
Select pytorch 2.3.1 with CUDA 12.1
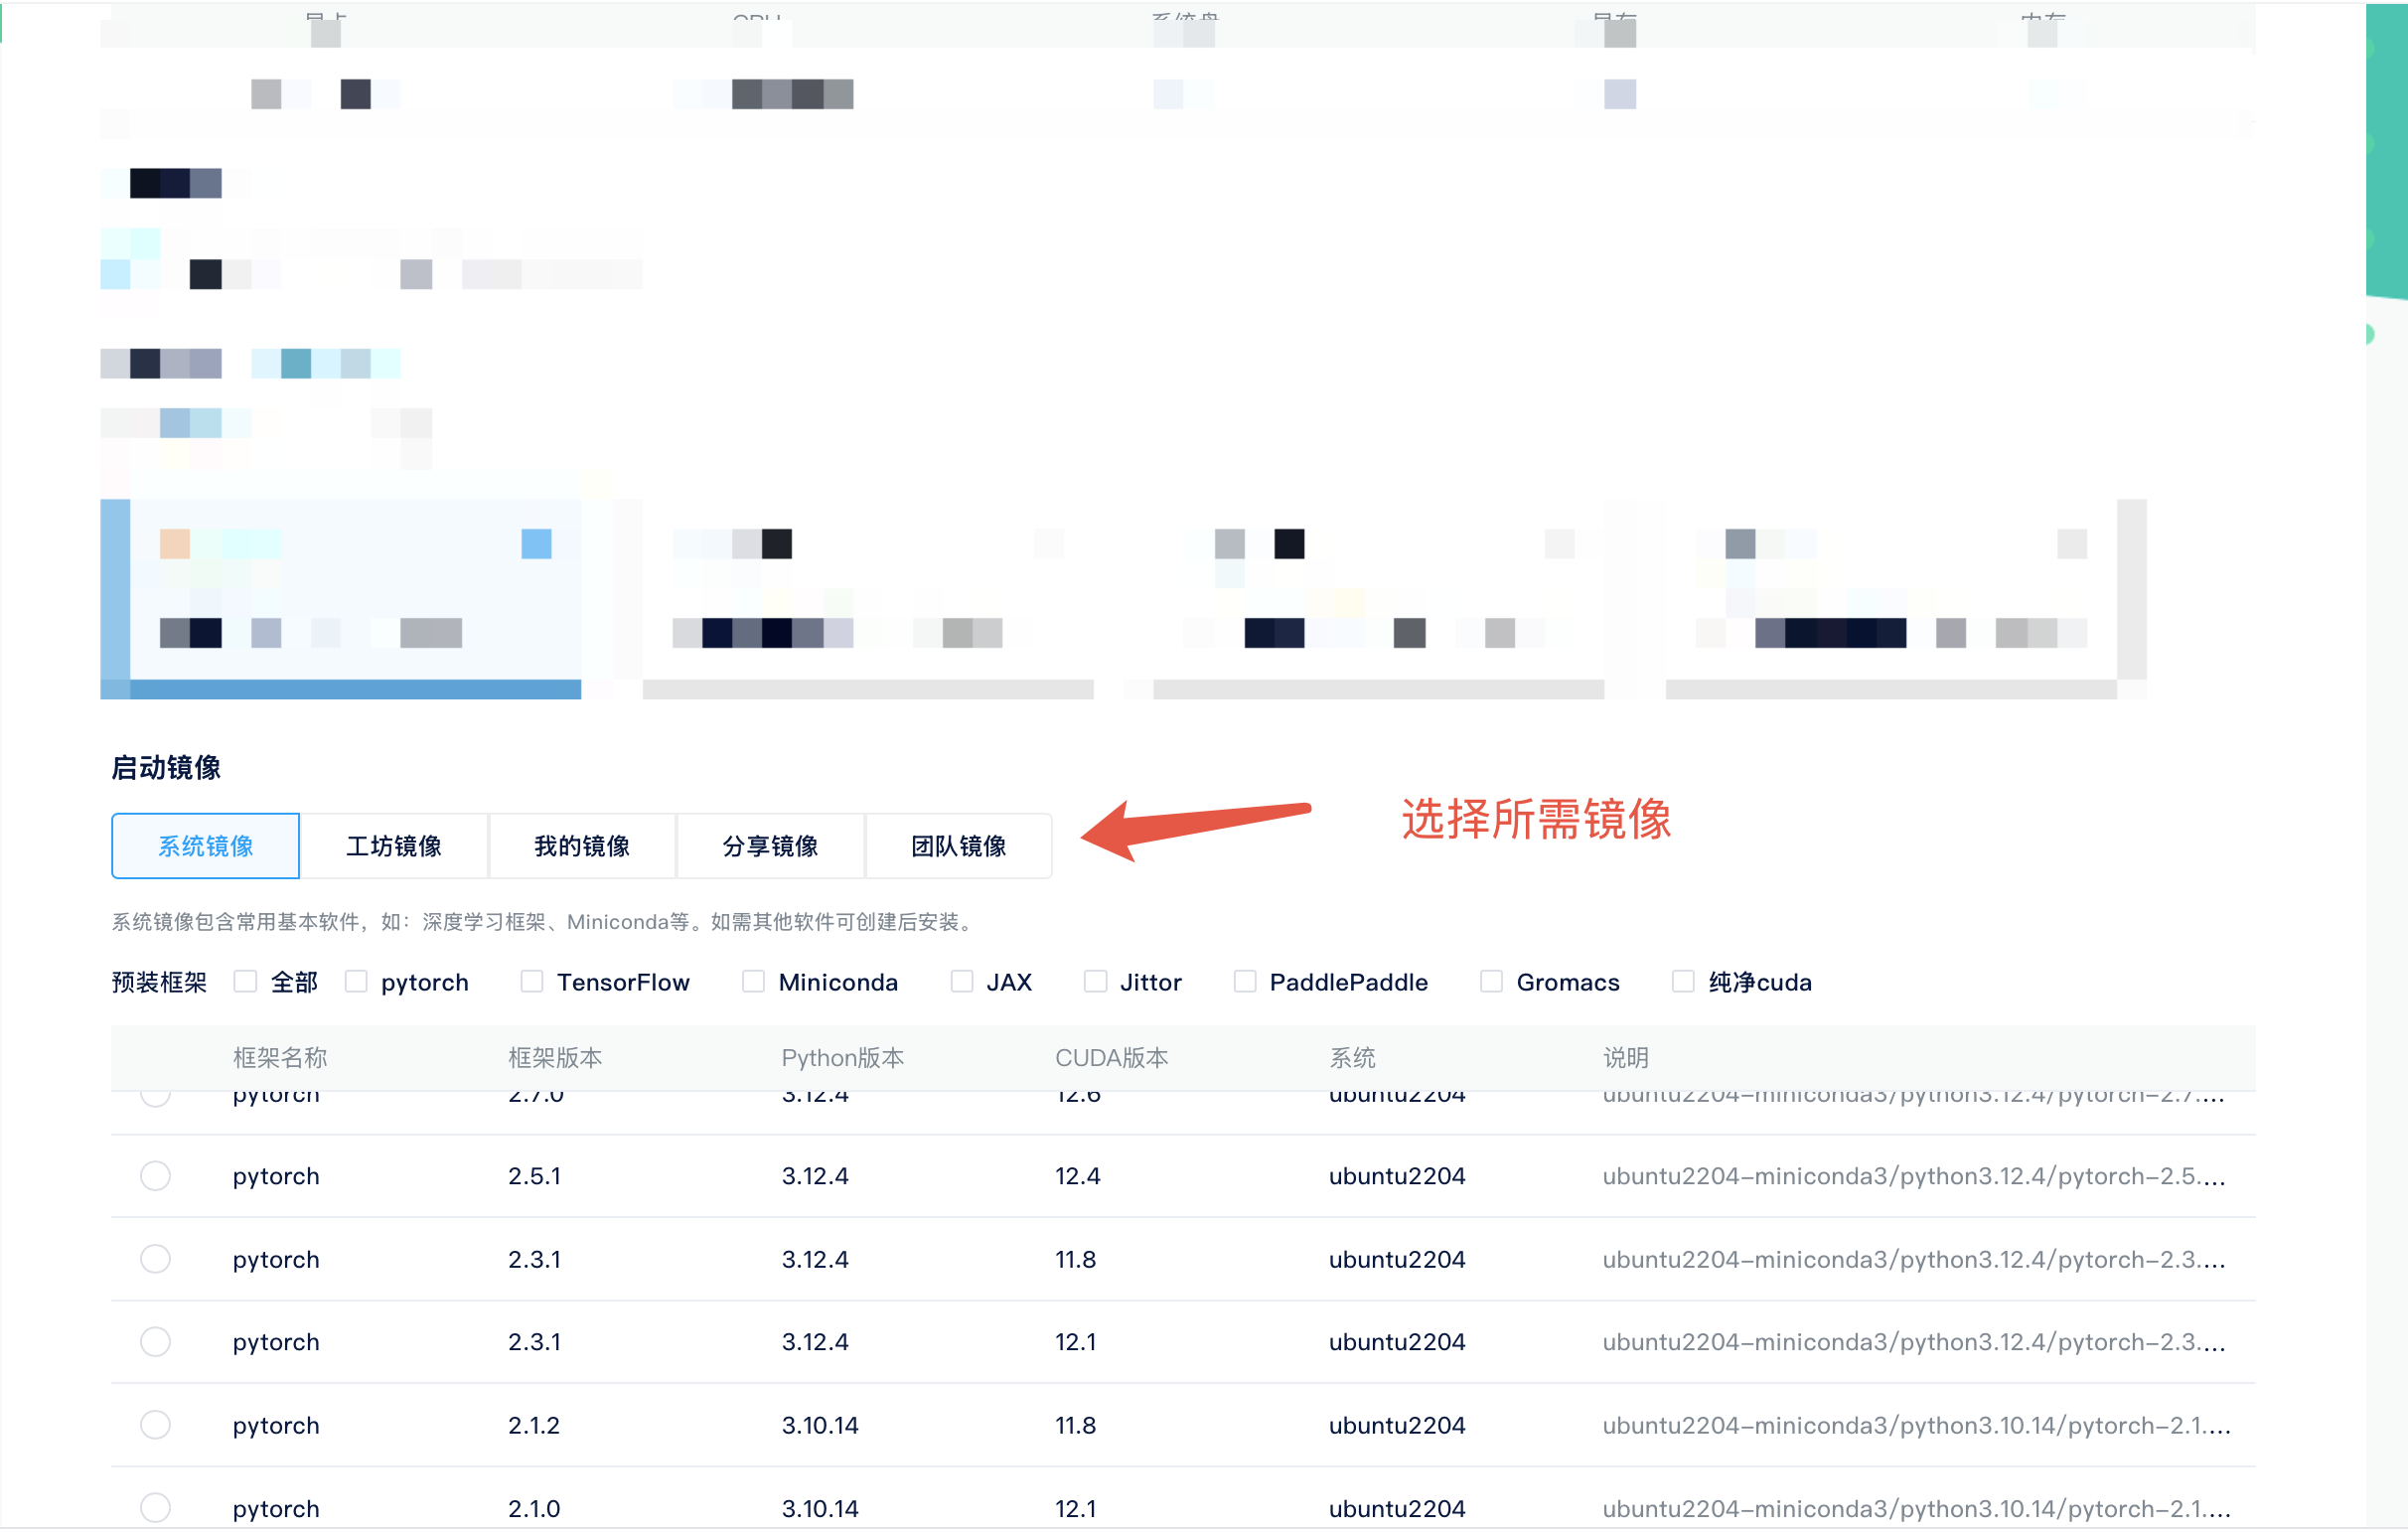coord(155,1343)
